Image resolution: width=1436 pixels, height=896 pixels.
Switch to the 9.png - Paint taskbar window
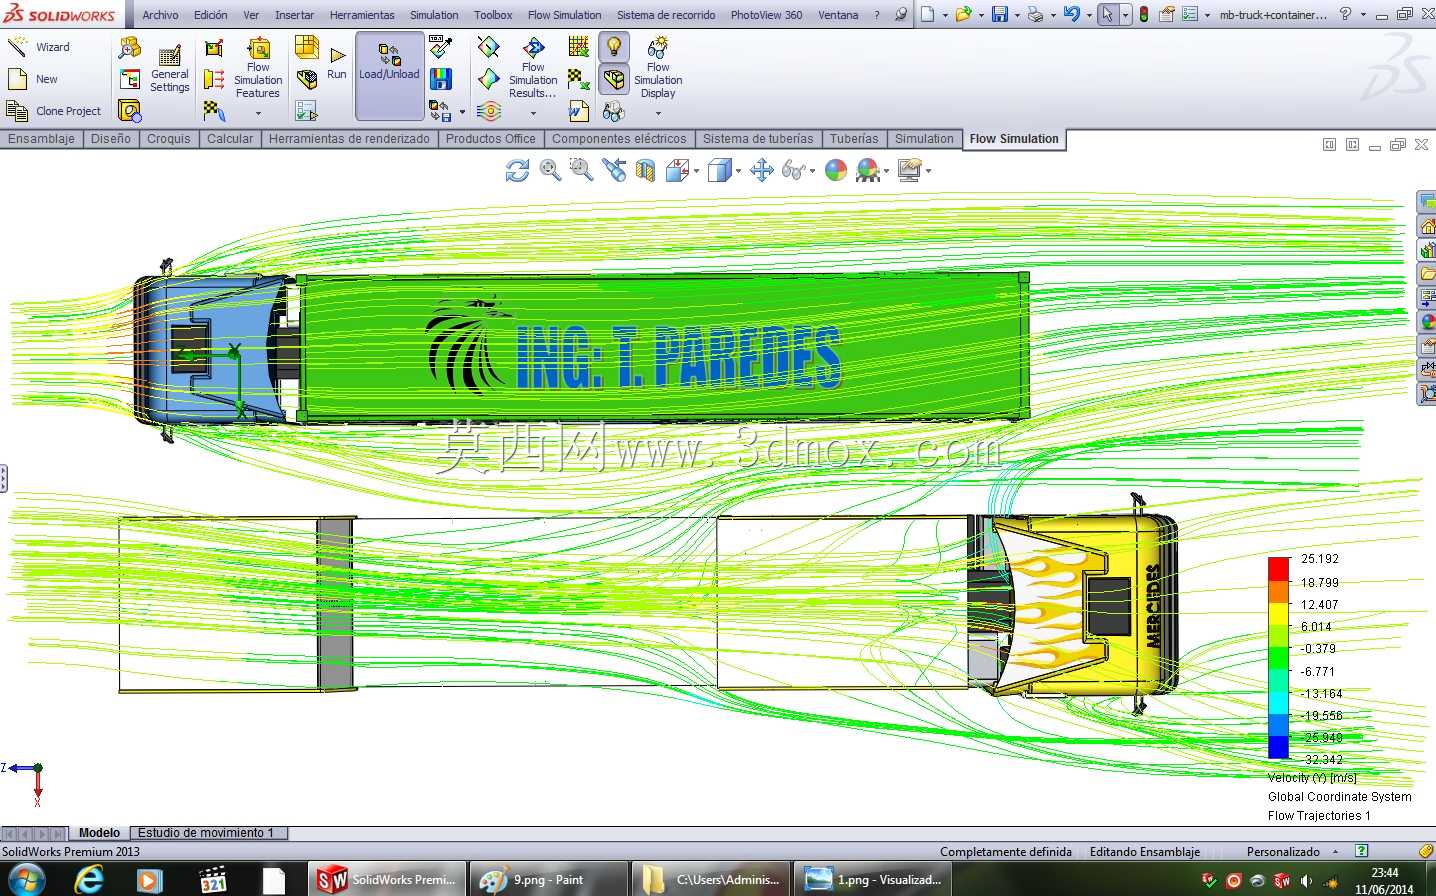(x=549, y=880)
